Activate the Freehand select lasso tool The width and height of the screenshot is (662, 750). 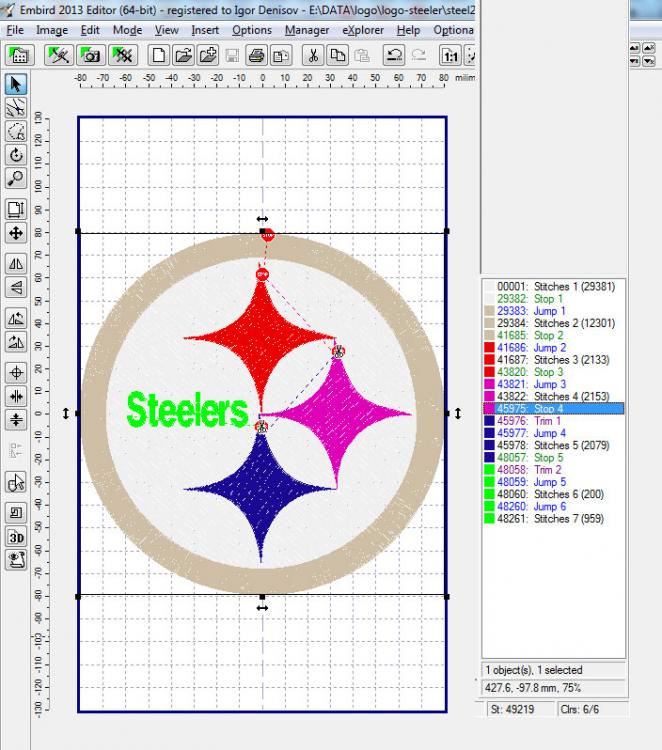tap(16, 131)
